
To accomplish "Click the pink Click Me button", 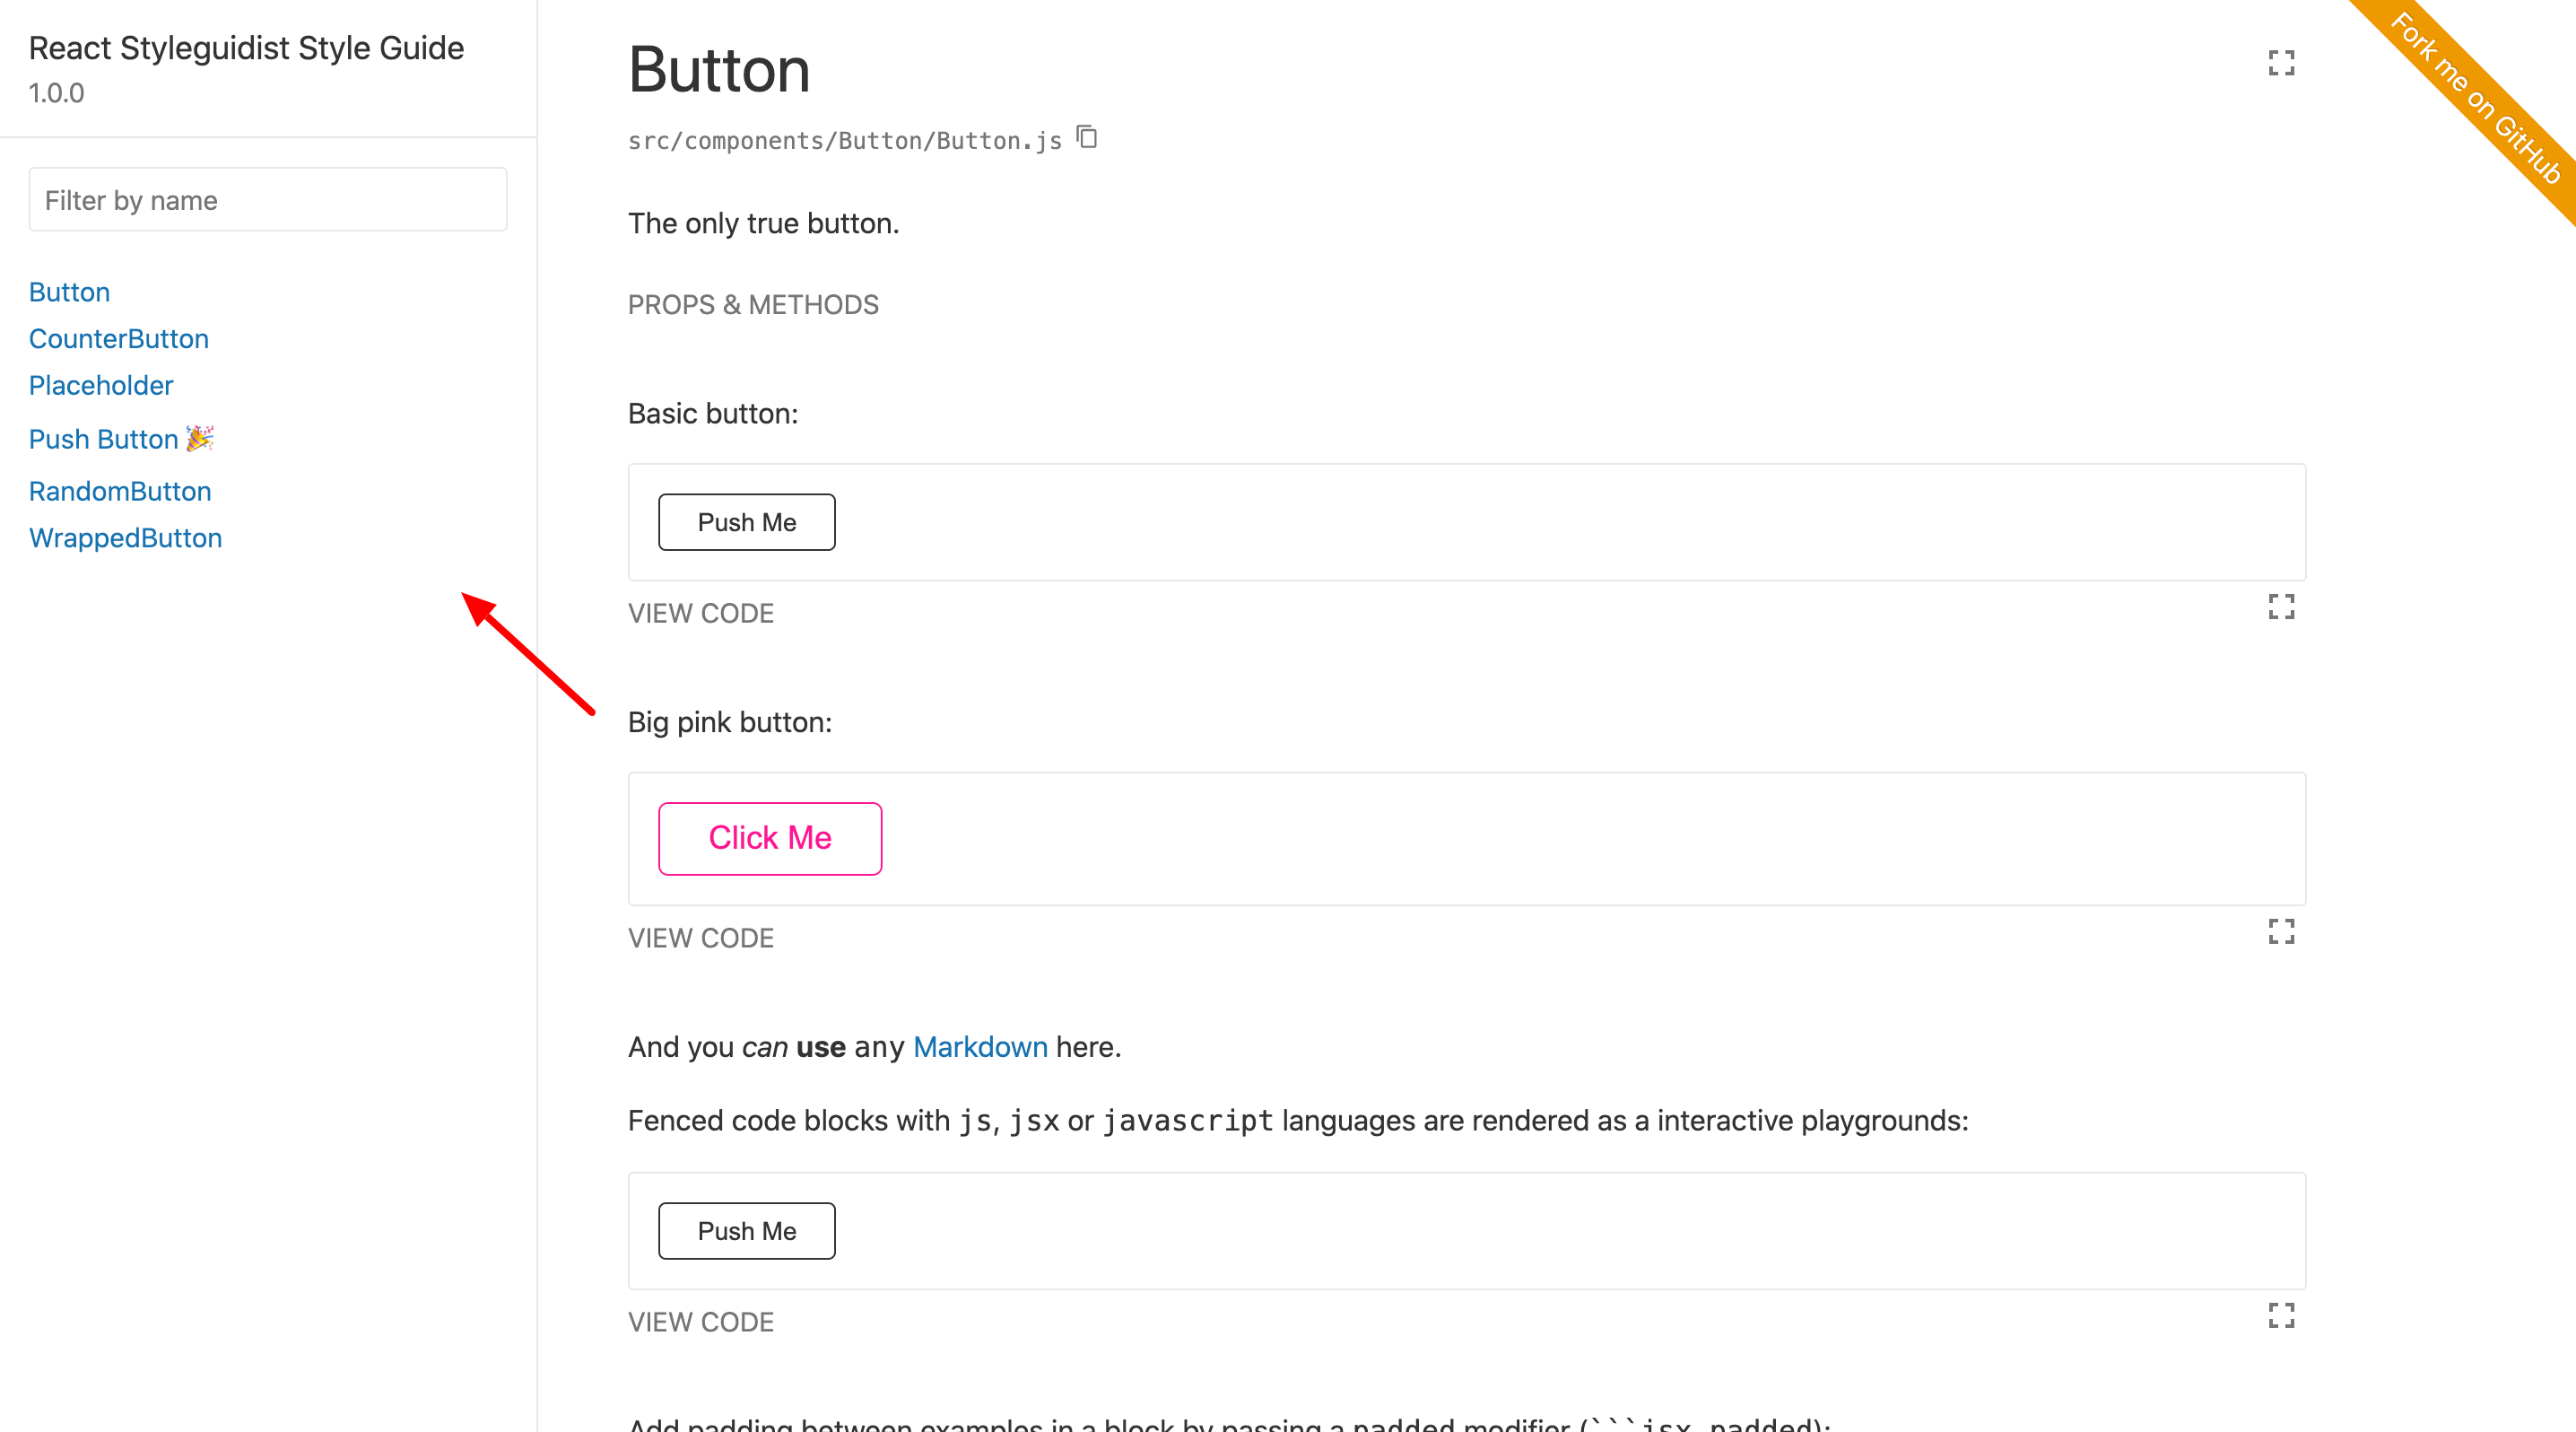I will pyautogui.click(x=769, y=838).
